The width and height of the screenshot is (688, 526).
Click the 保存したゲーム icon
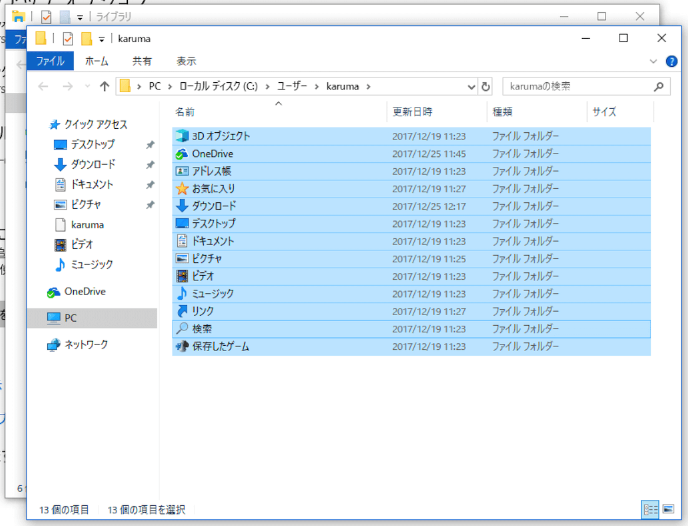click(x=182, y=346)
